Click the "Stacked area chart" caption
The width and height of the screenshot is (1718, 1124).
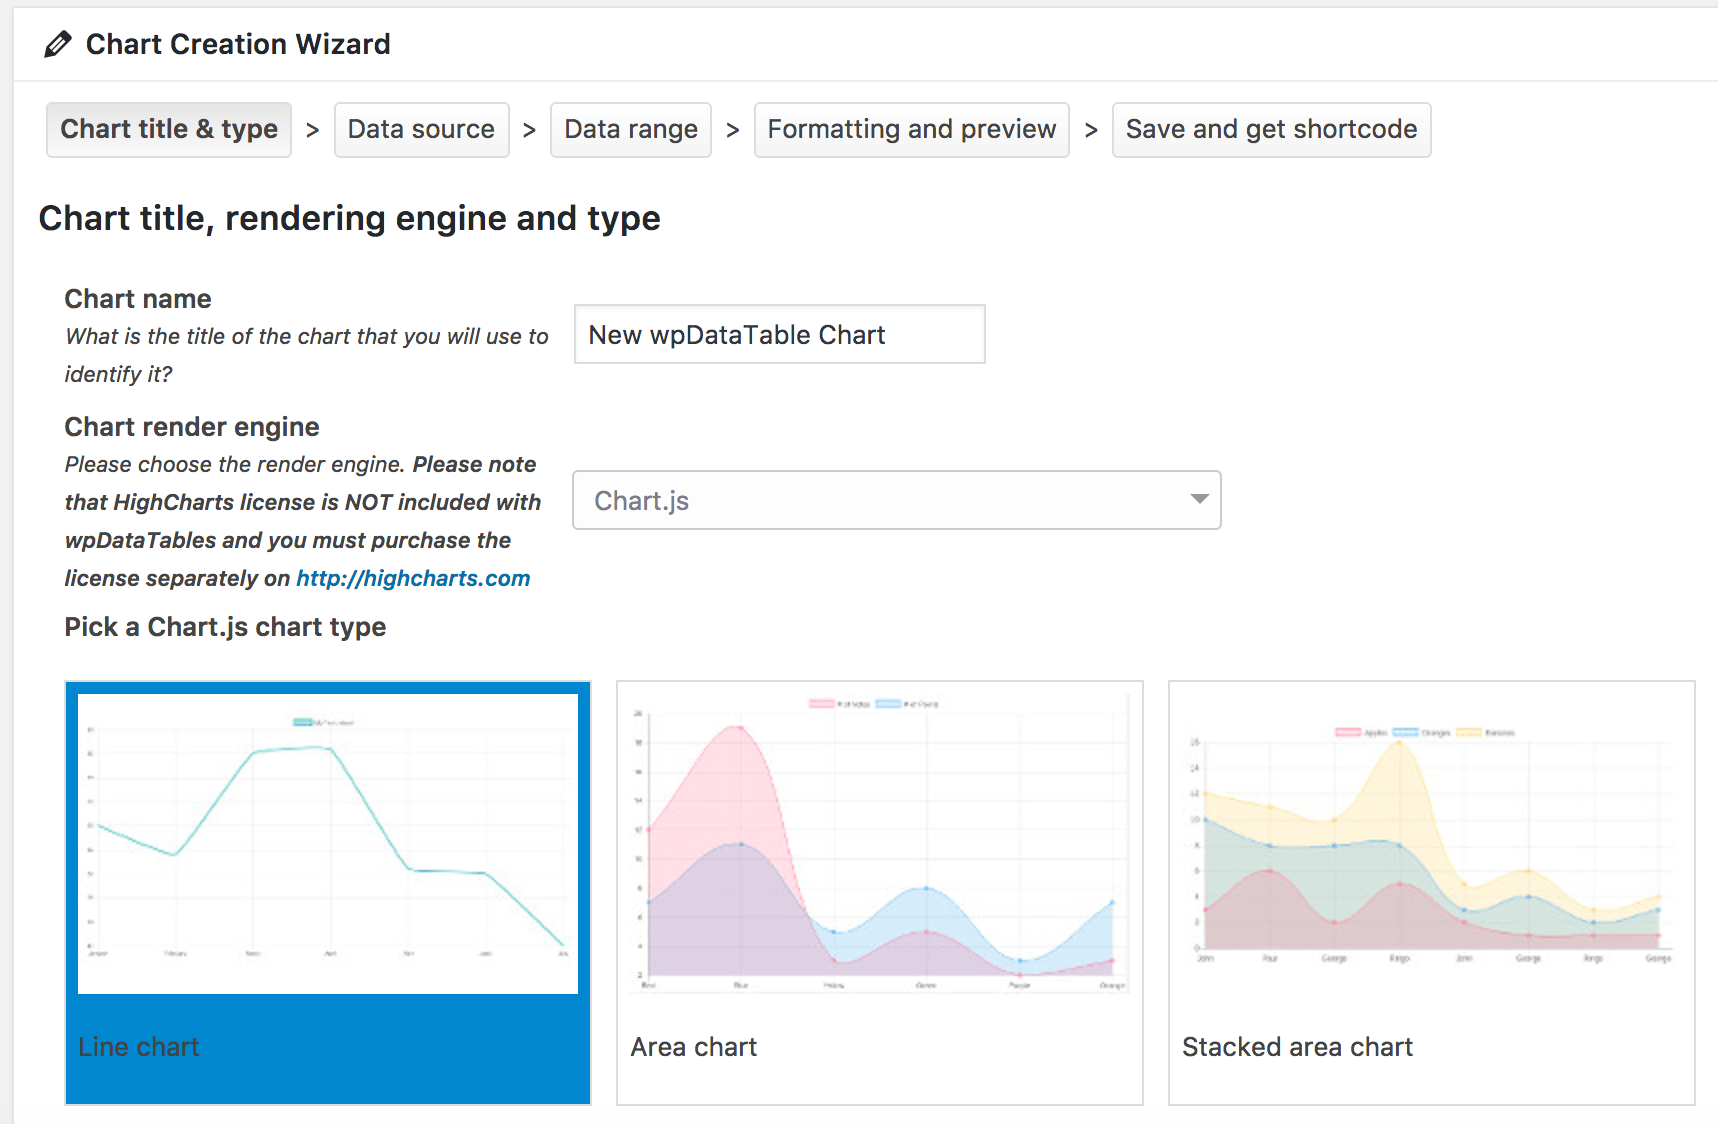coord(1297,1047)
